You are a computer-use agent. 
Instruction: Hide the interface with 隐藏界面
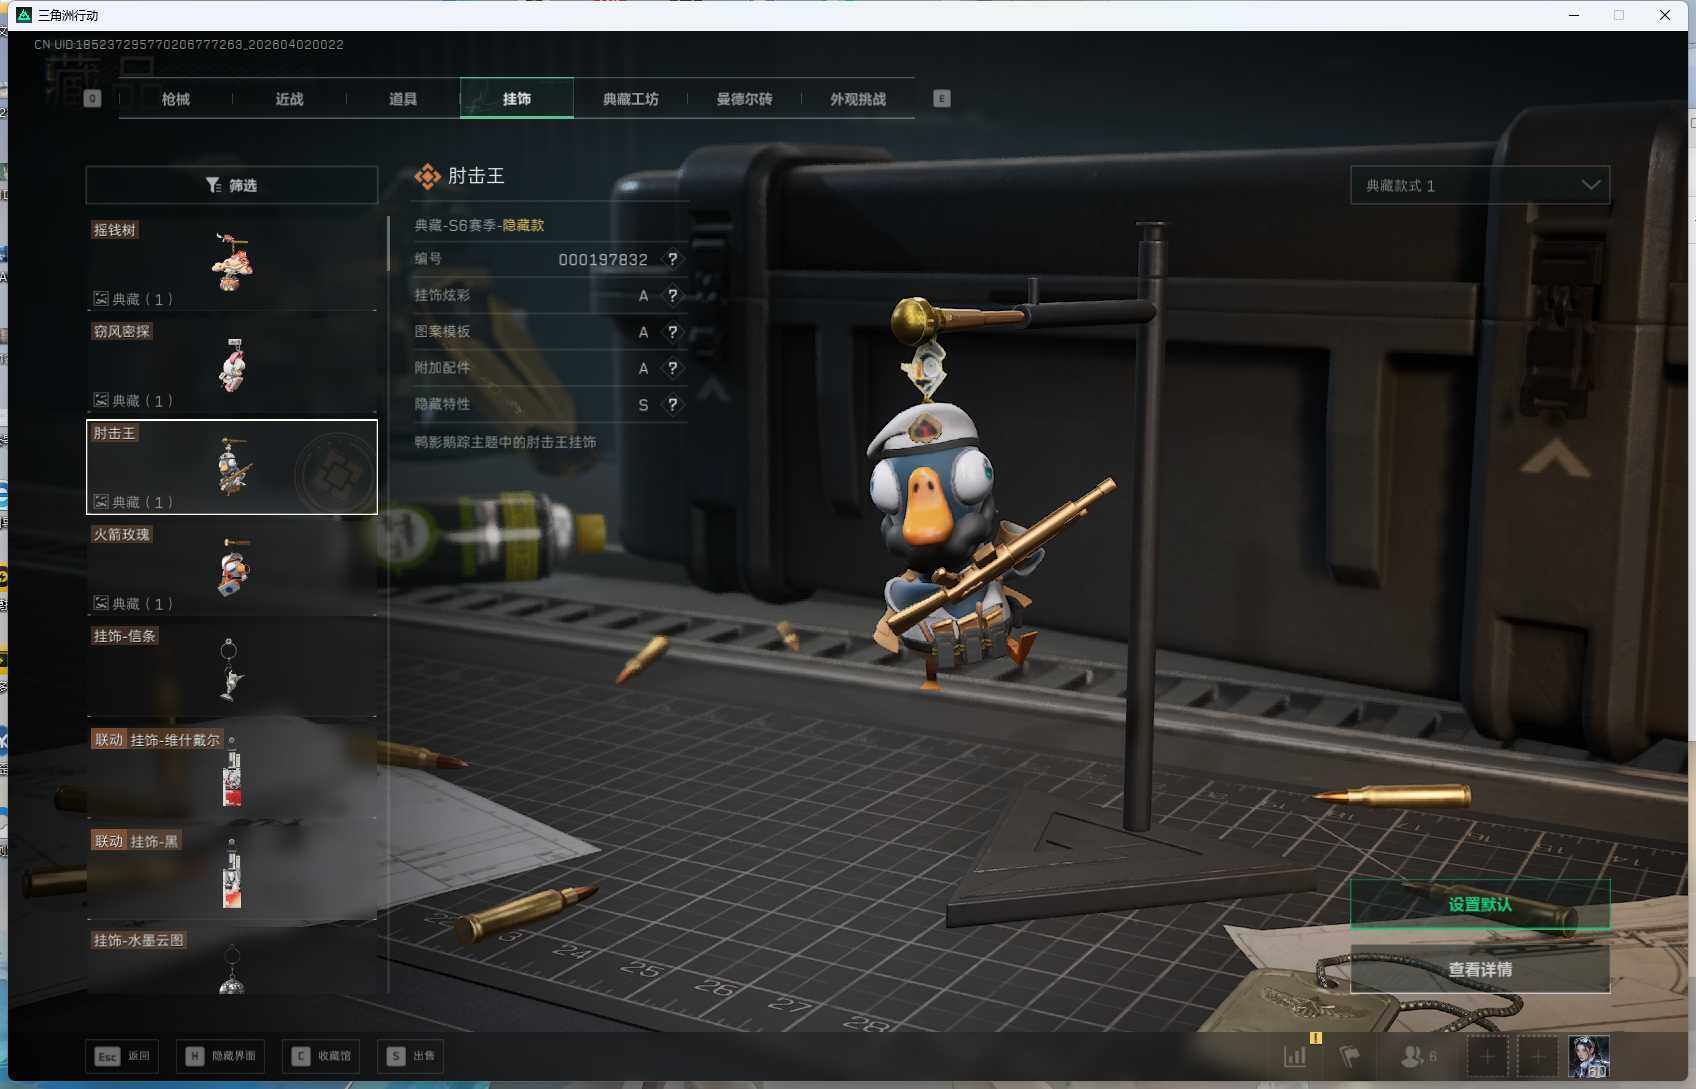point(221,1056)
